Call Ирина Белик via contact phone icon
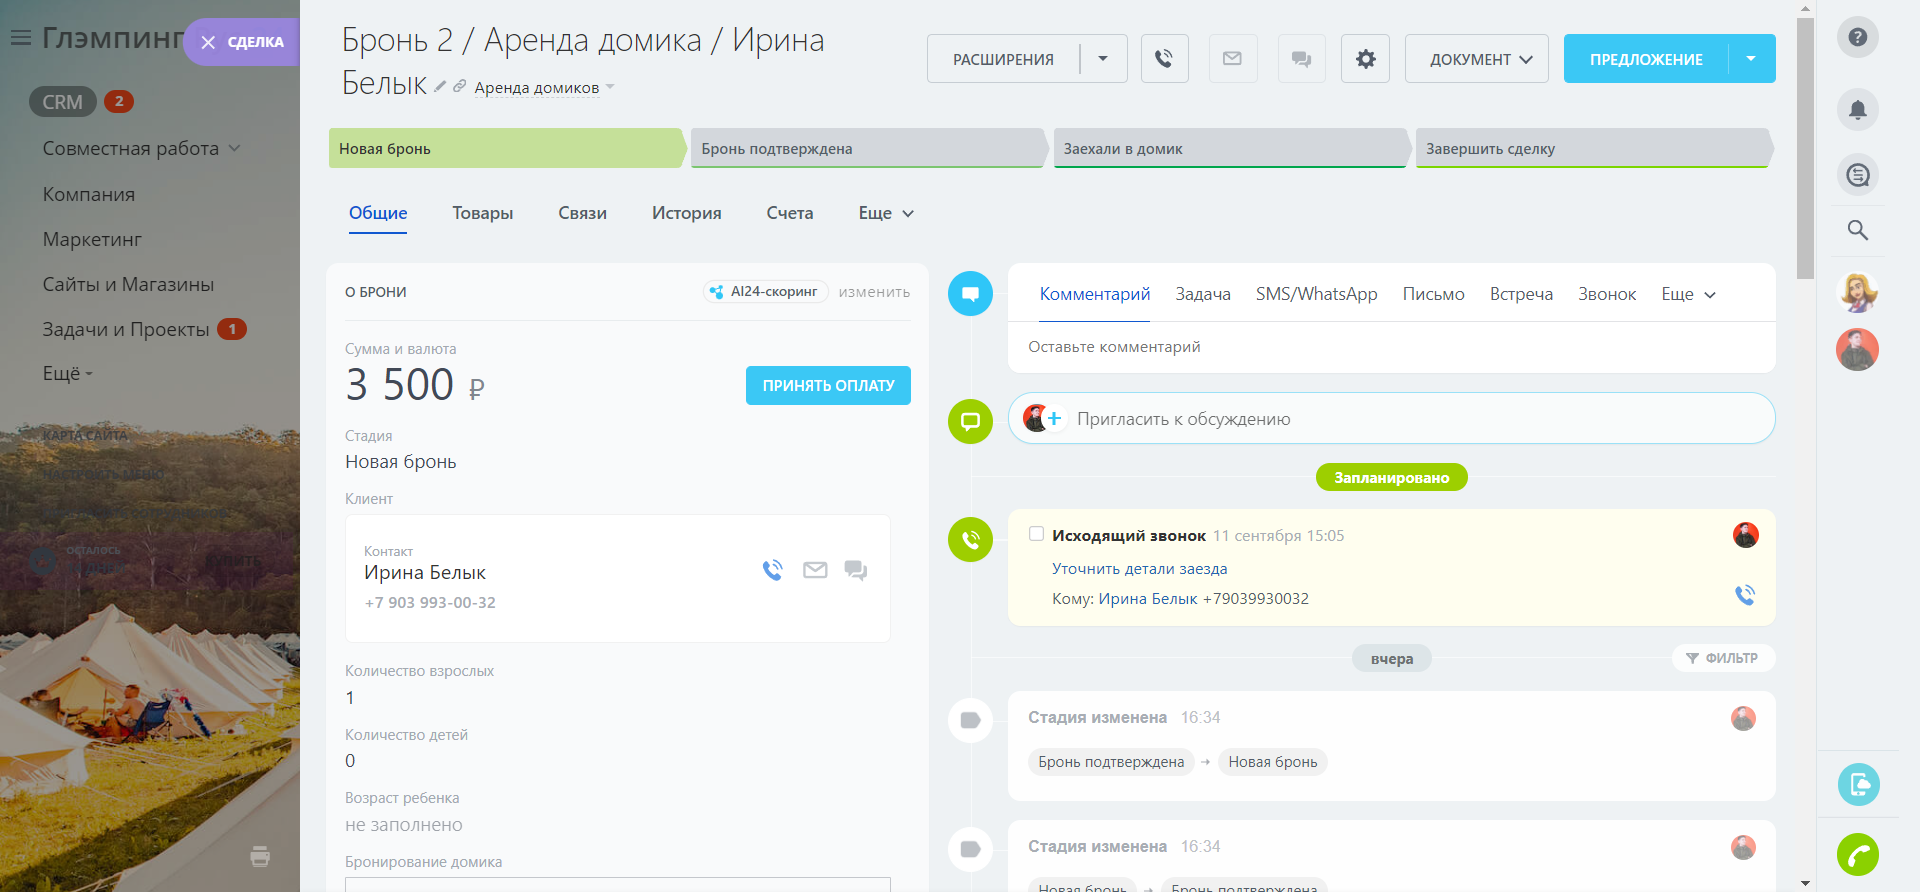 (772, 570)
